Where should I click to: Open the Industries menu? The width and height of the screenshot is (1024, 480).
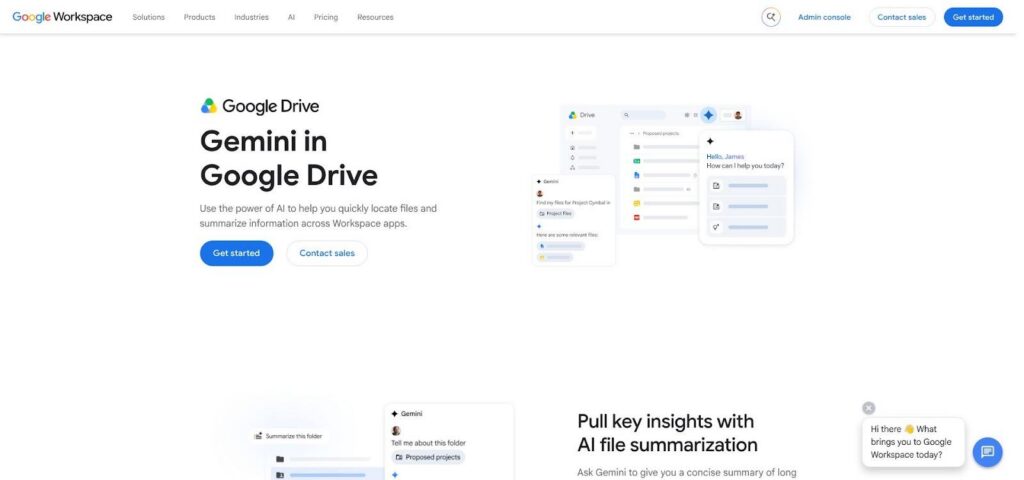point(251,17)
